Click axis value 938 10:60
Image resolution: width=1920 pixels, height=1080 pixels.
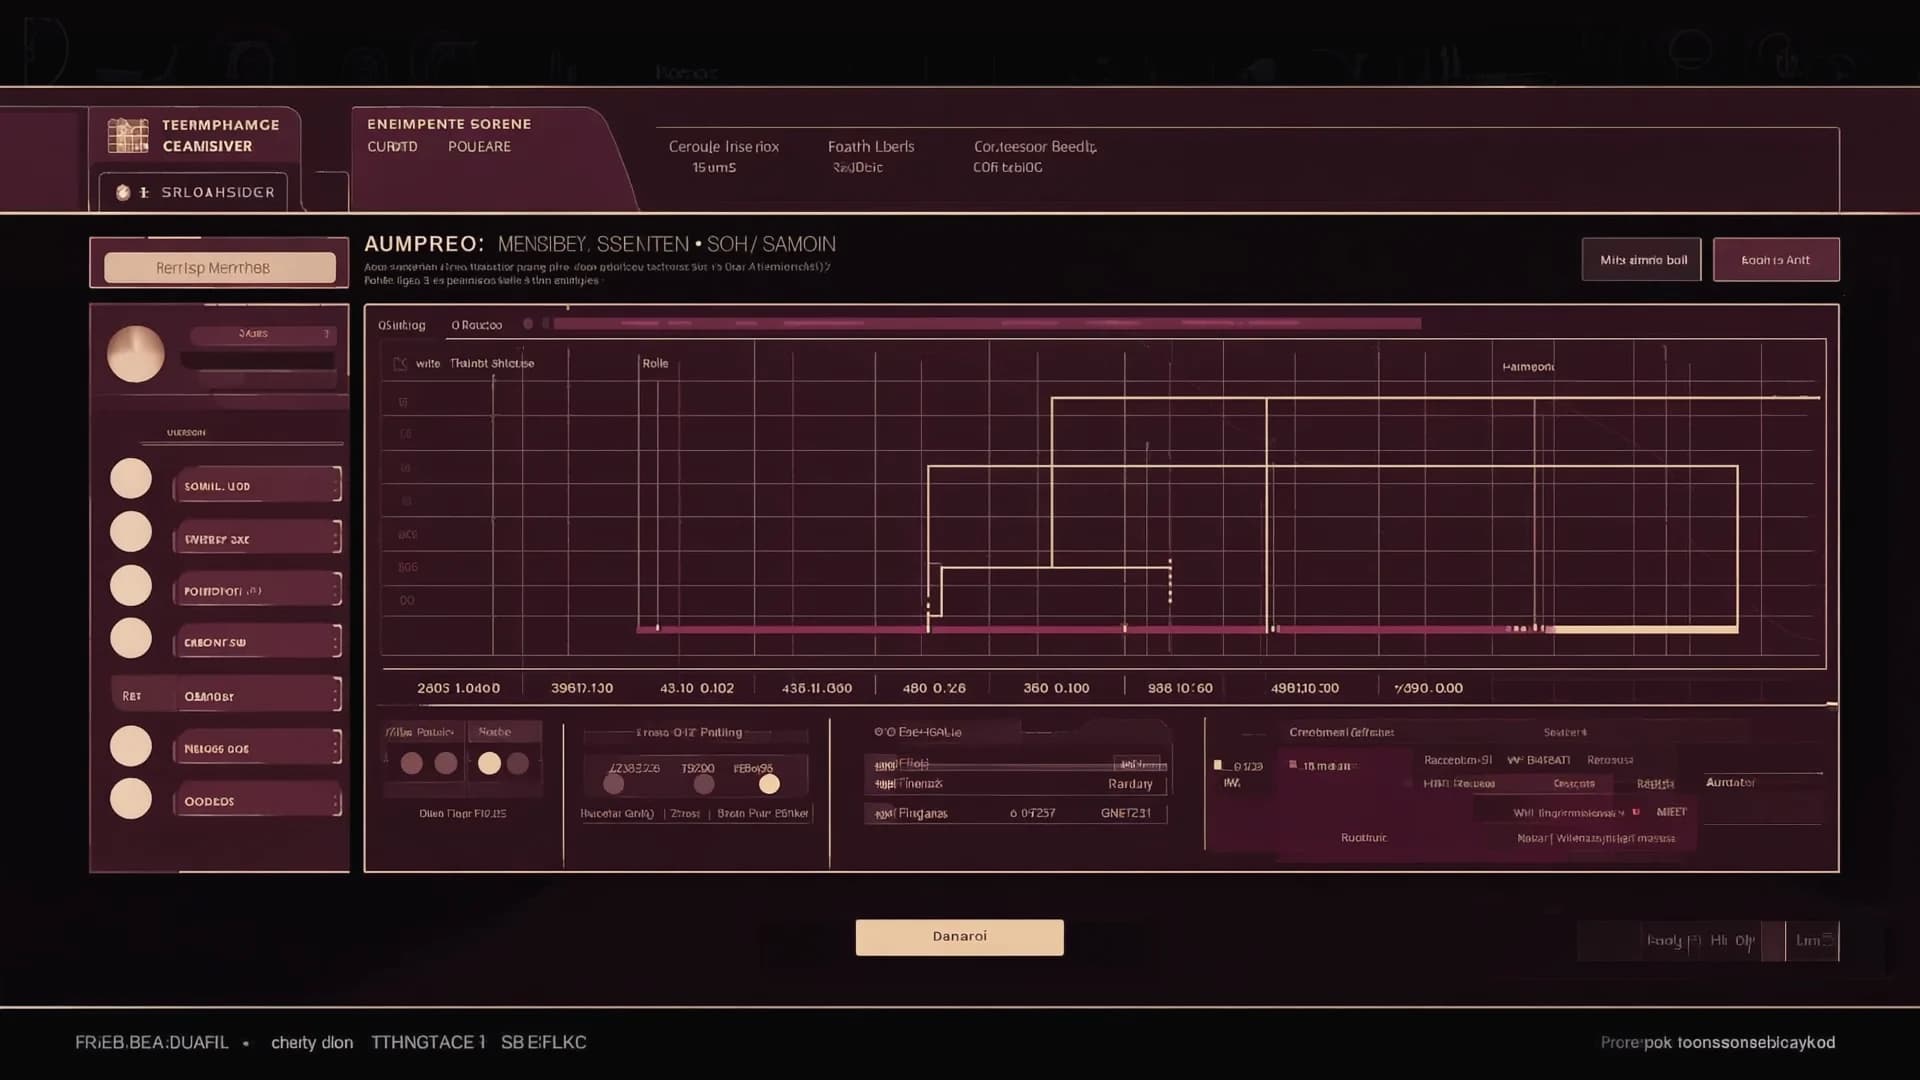[x=1180, y=688]
